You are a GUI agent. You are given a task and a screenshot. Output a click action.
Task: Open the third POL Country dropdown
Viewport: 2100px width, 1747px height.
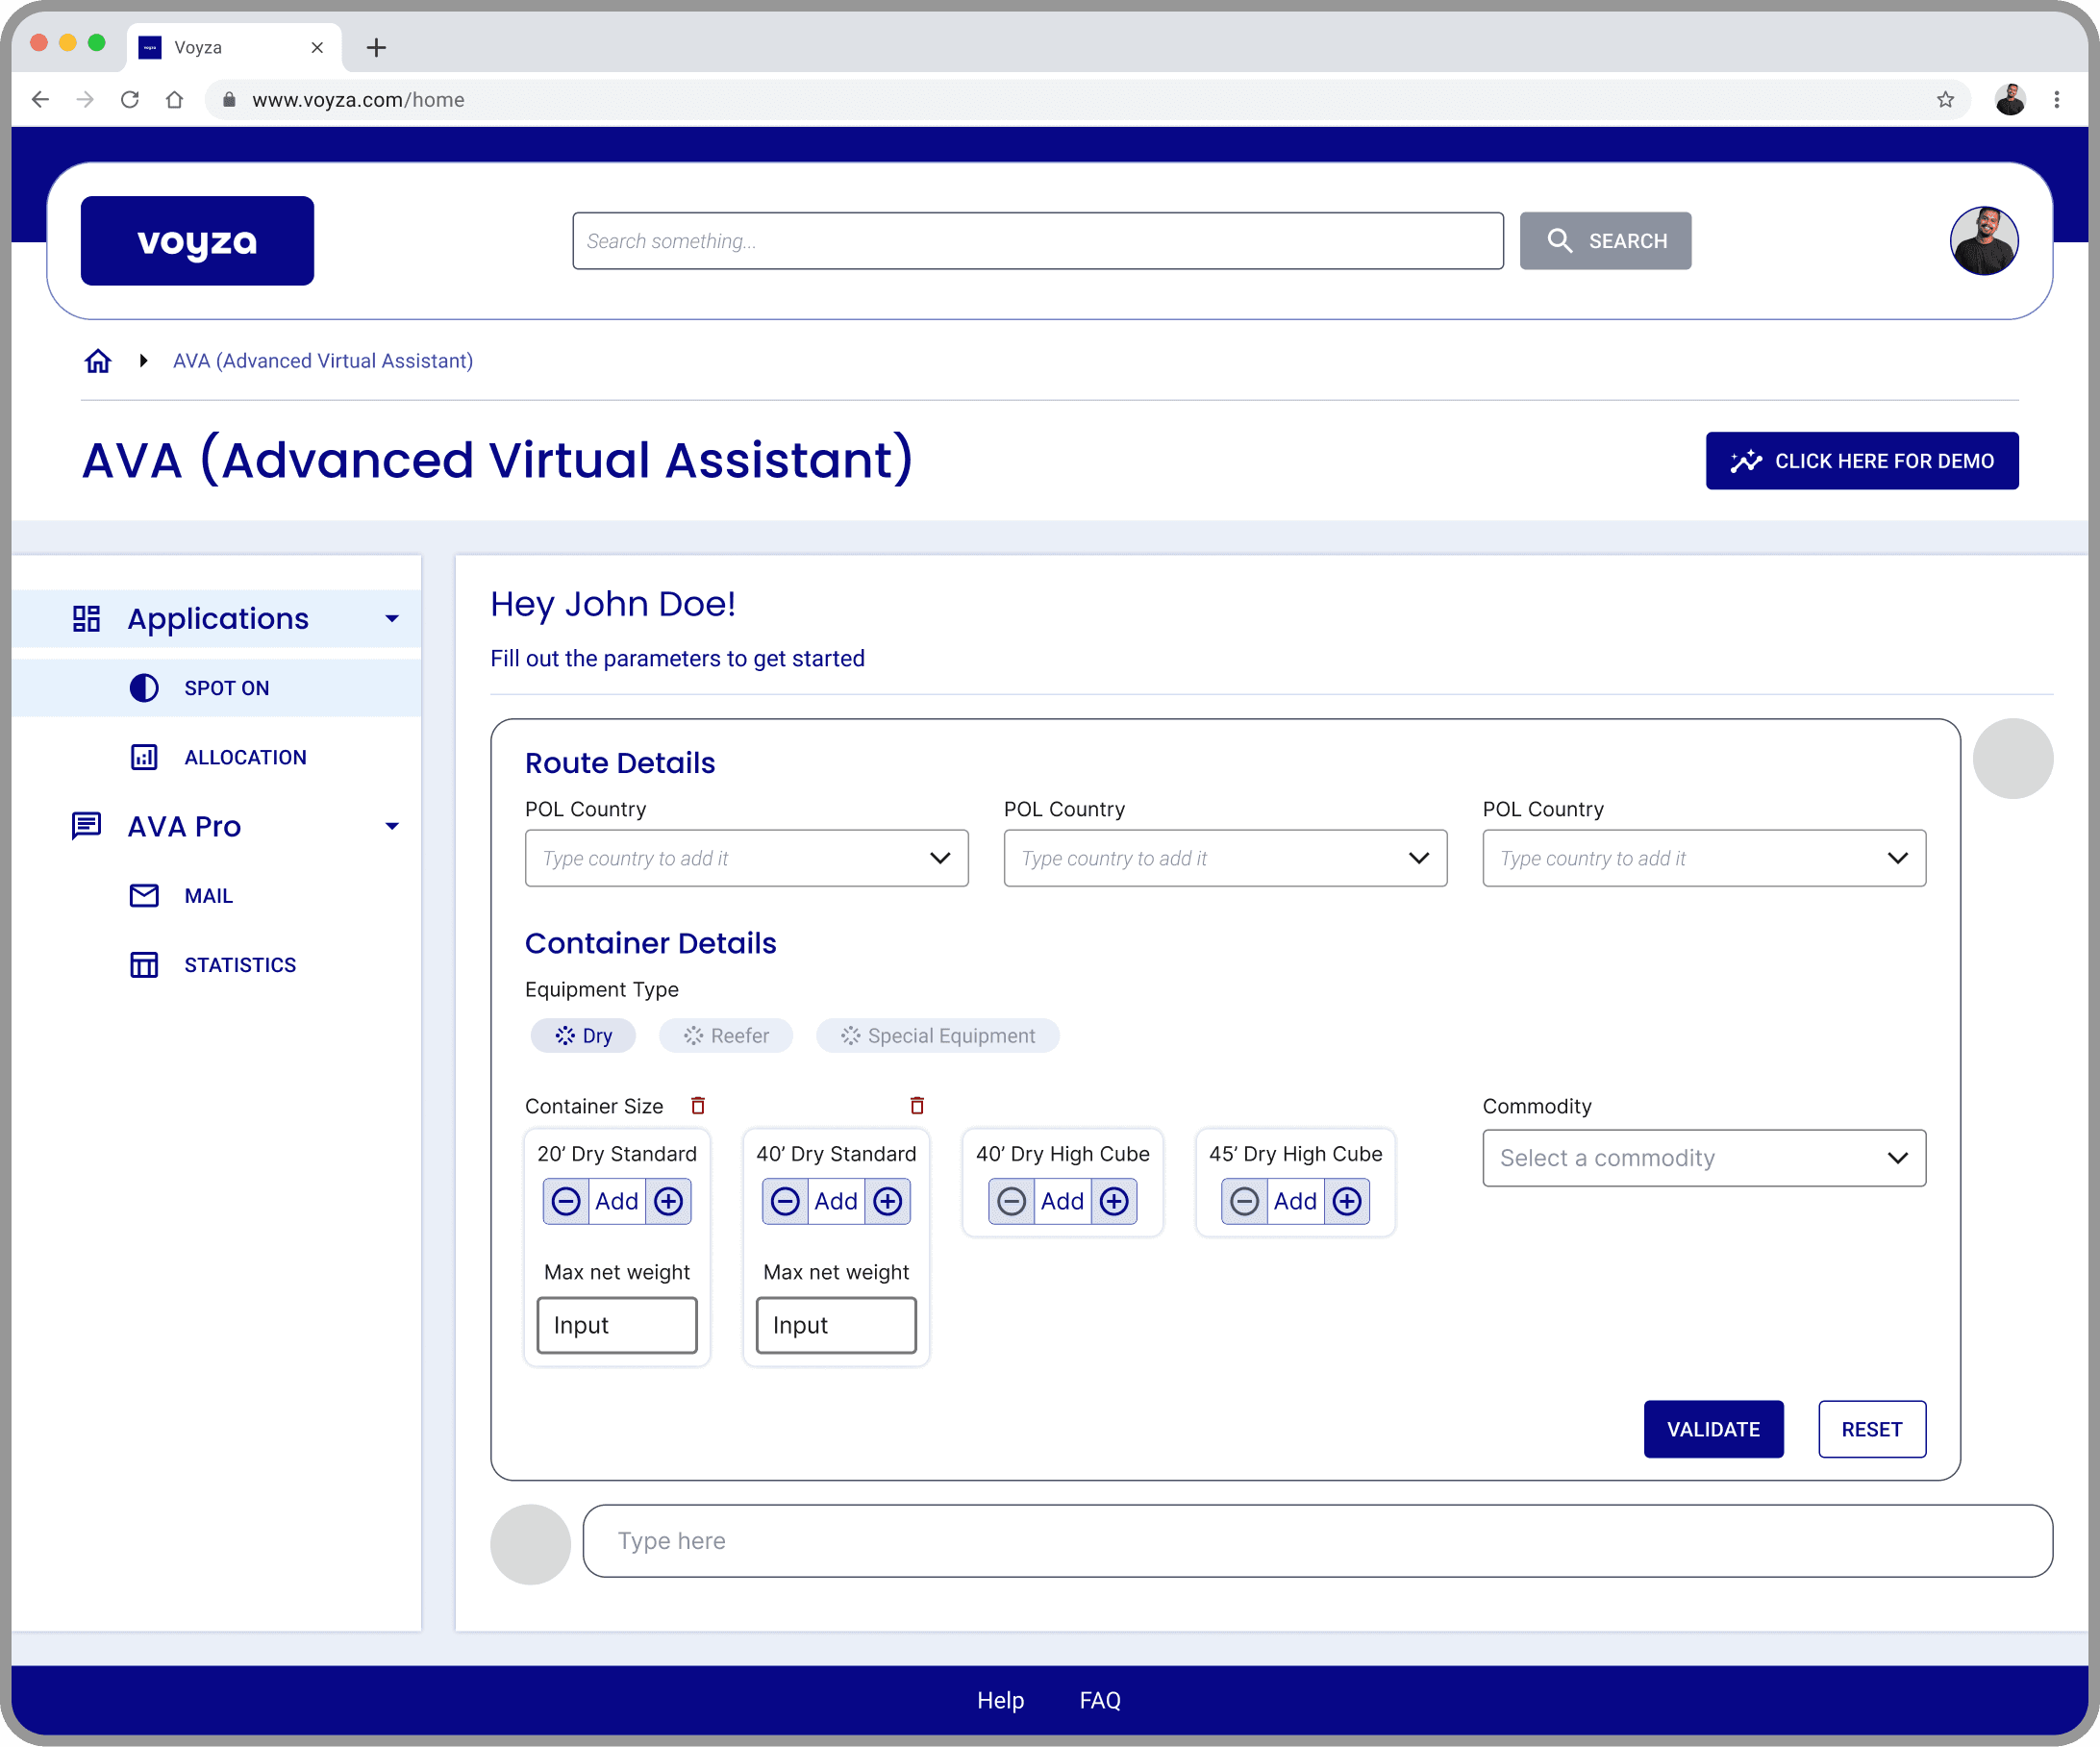pos(1705,859)
